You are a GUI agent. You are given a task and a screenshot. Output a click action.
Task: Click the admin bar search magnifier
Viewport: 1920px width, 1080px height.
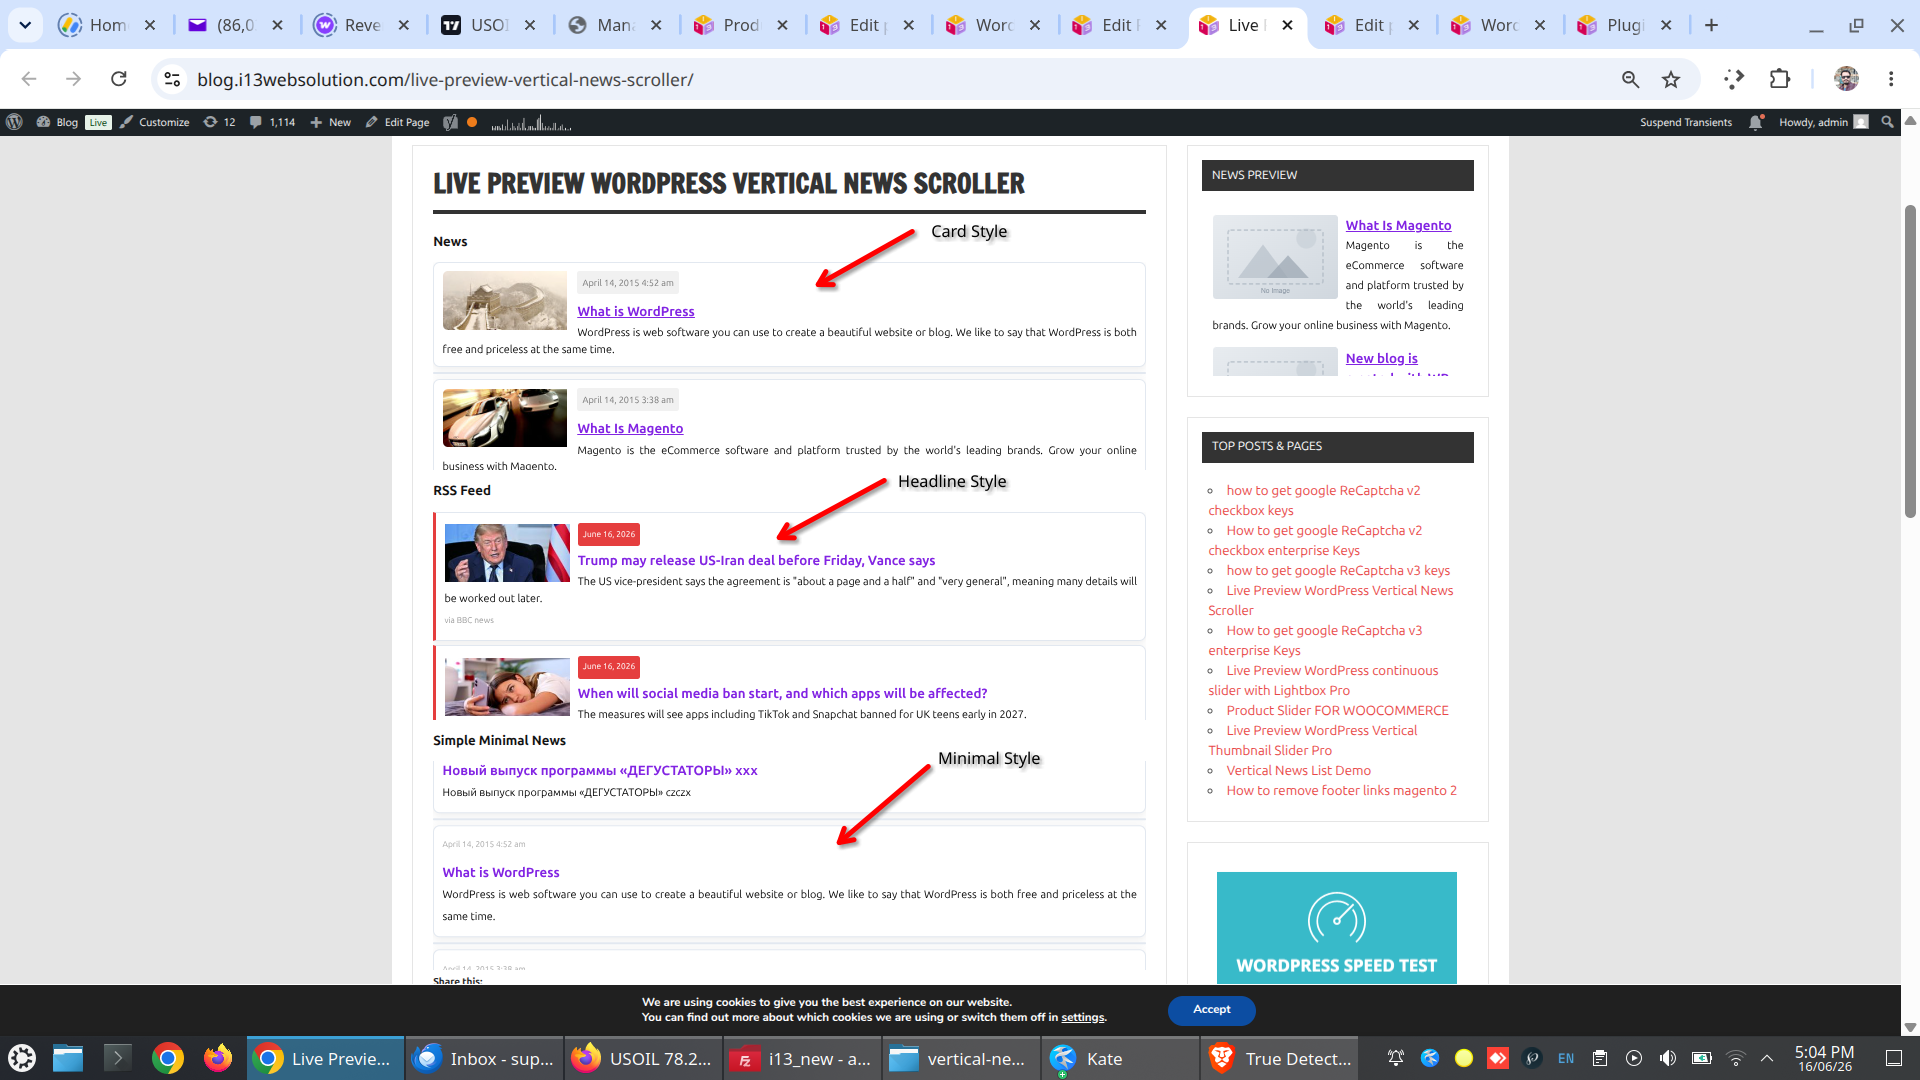coord(1887,122)
